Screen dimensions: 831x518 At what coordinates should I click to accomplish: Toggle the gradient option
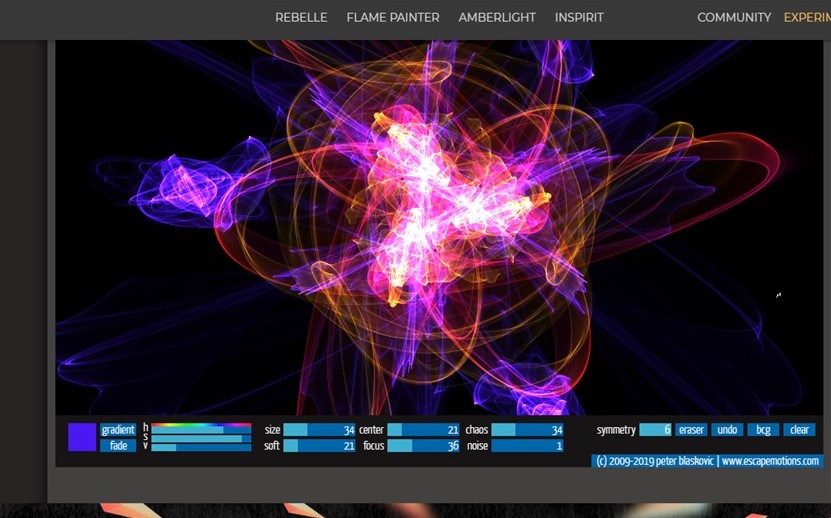pos(118,429)
